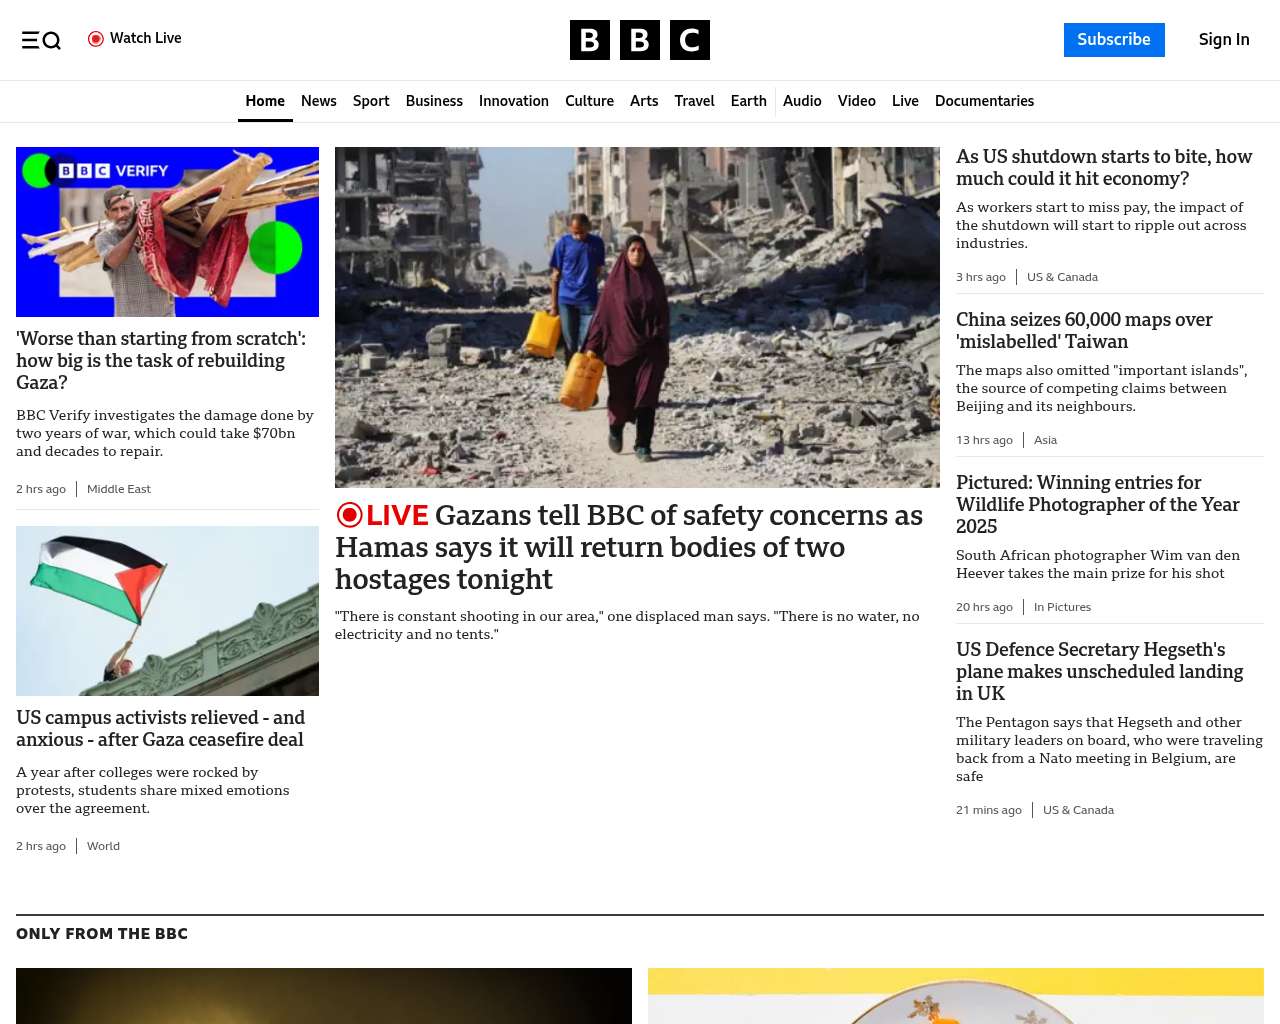Read the US shutdown economy headline
This screenshot has width=1280, height=1024.
point(1103,168)
